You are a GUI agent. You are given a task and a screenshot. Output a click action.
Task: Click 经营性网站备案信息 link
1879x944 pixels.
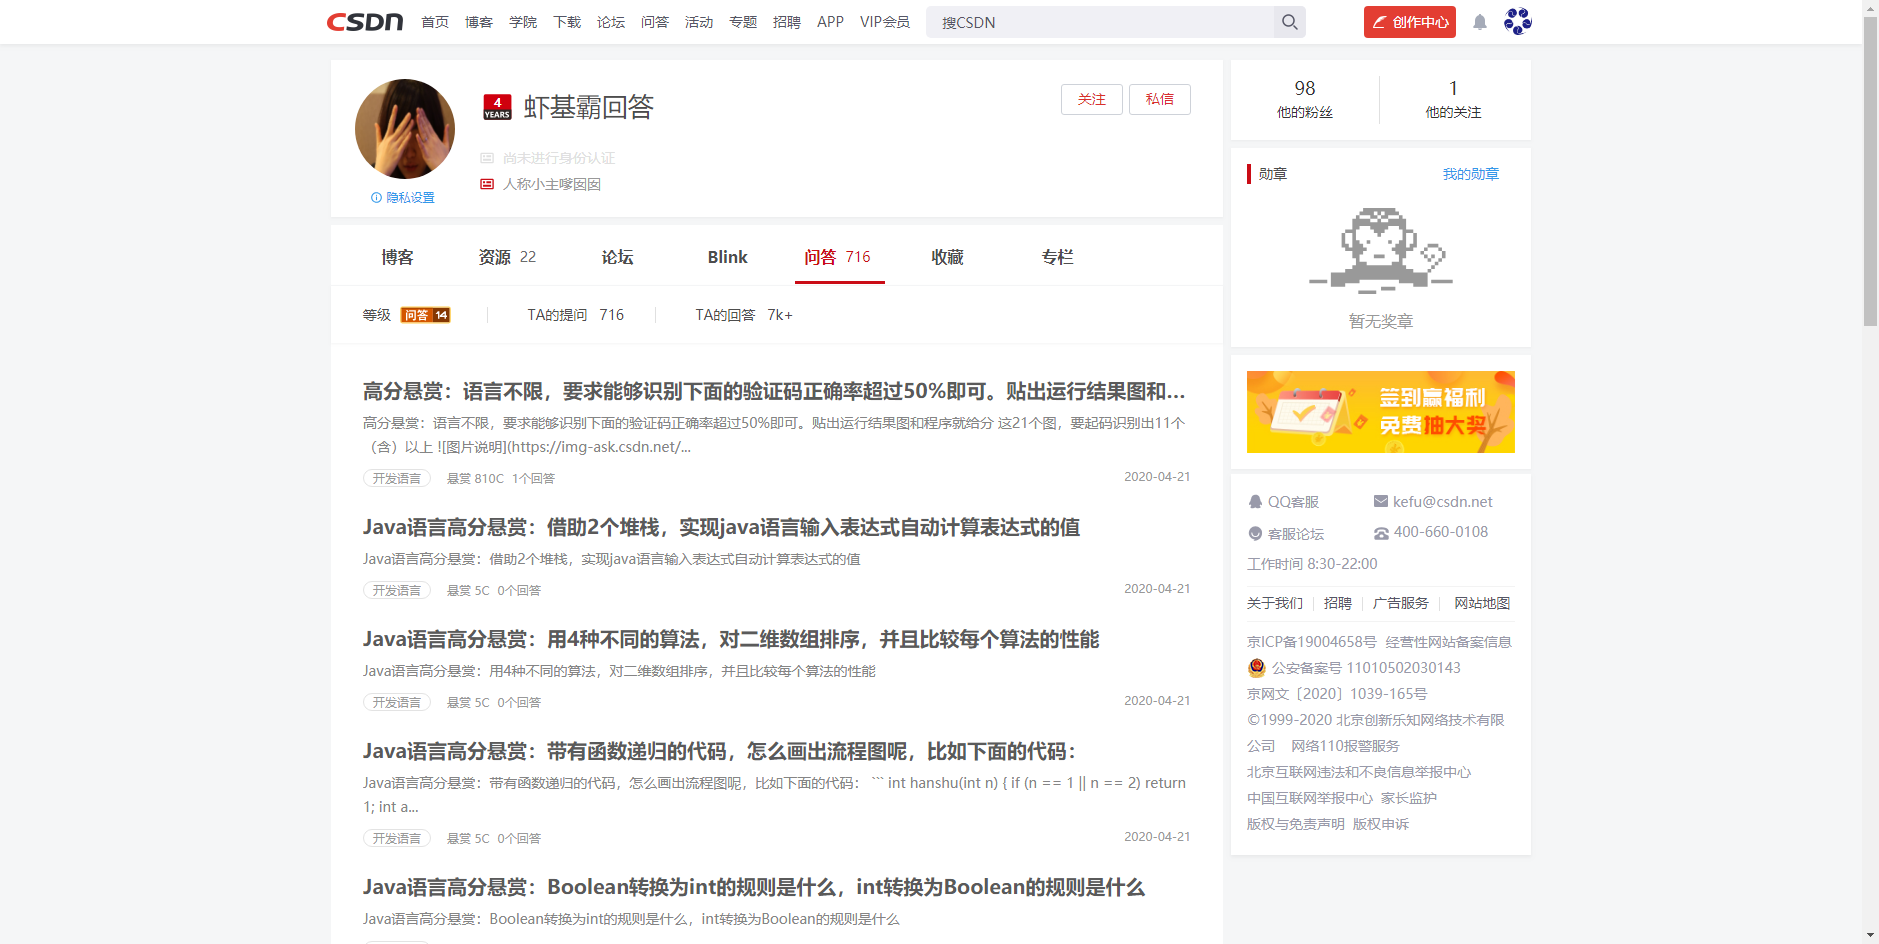coord(1448,642)
